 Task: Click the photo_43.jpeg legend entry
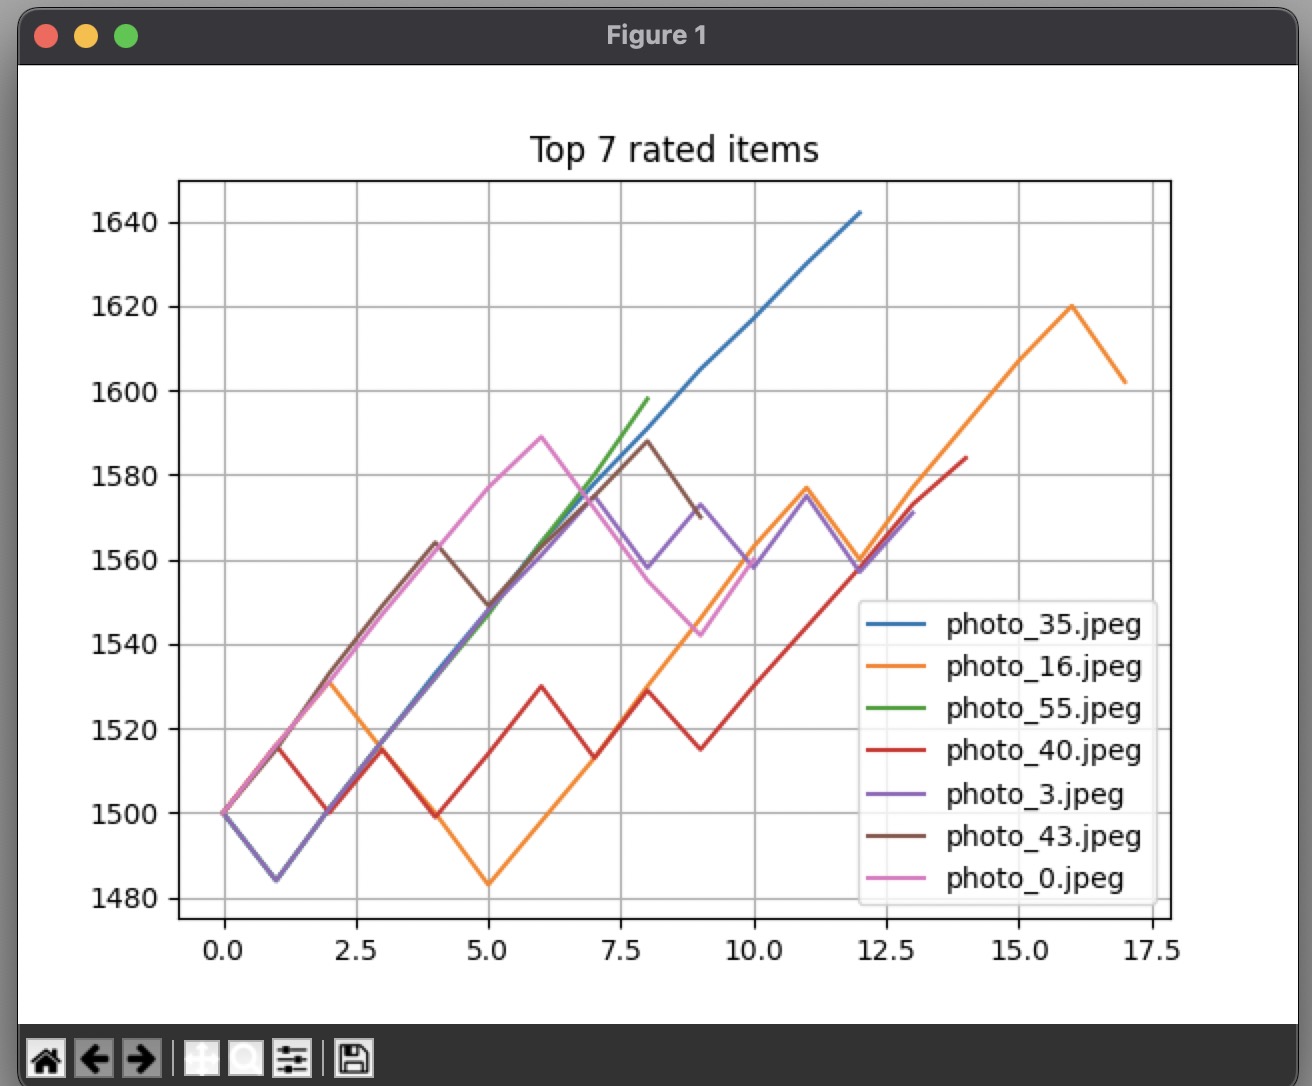(x=1003, y=837)
